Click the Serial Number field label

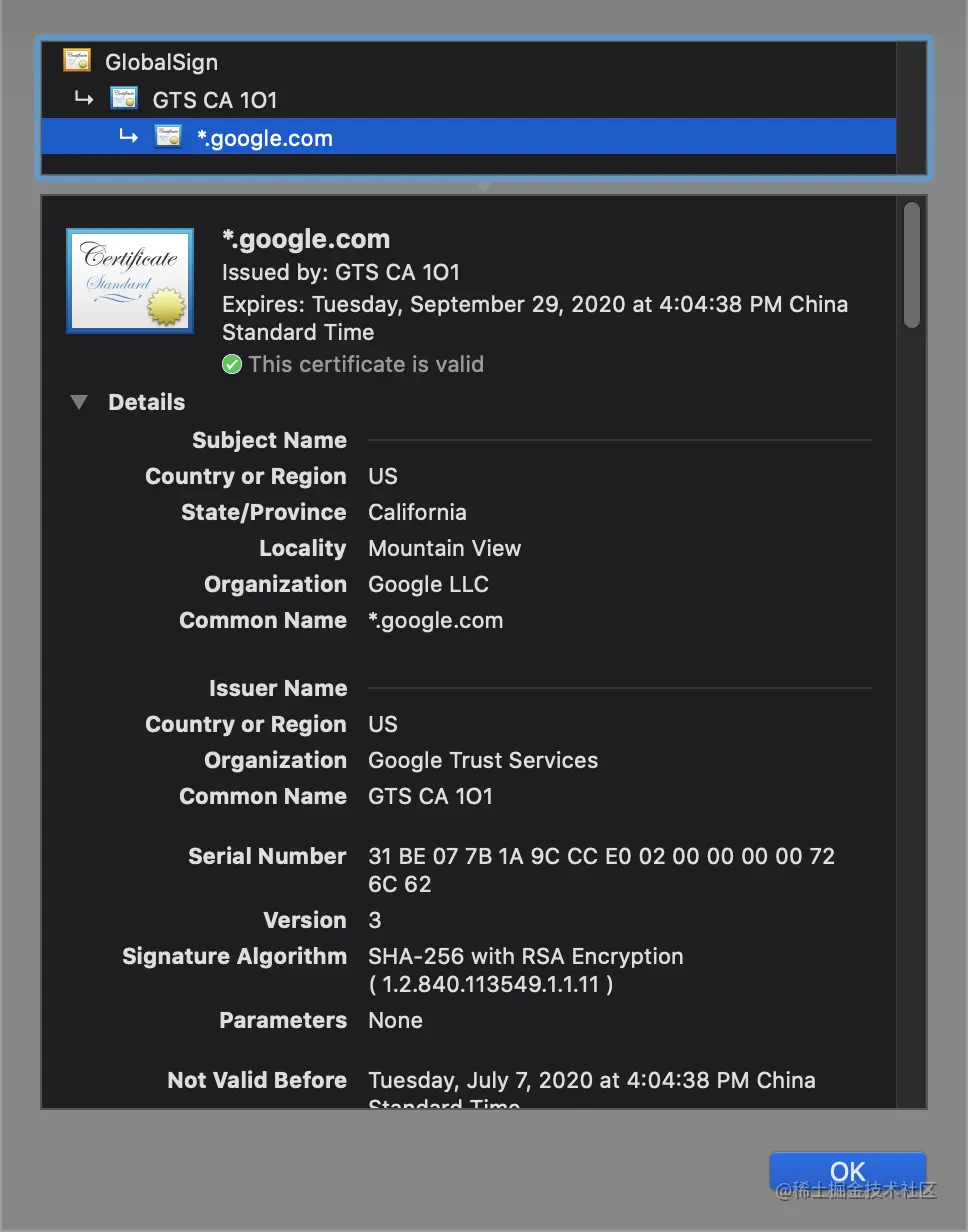pyautogui.click(x=268, y=856)
